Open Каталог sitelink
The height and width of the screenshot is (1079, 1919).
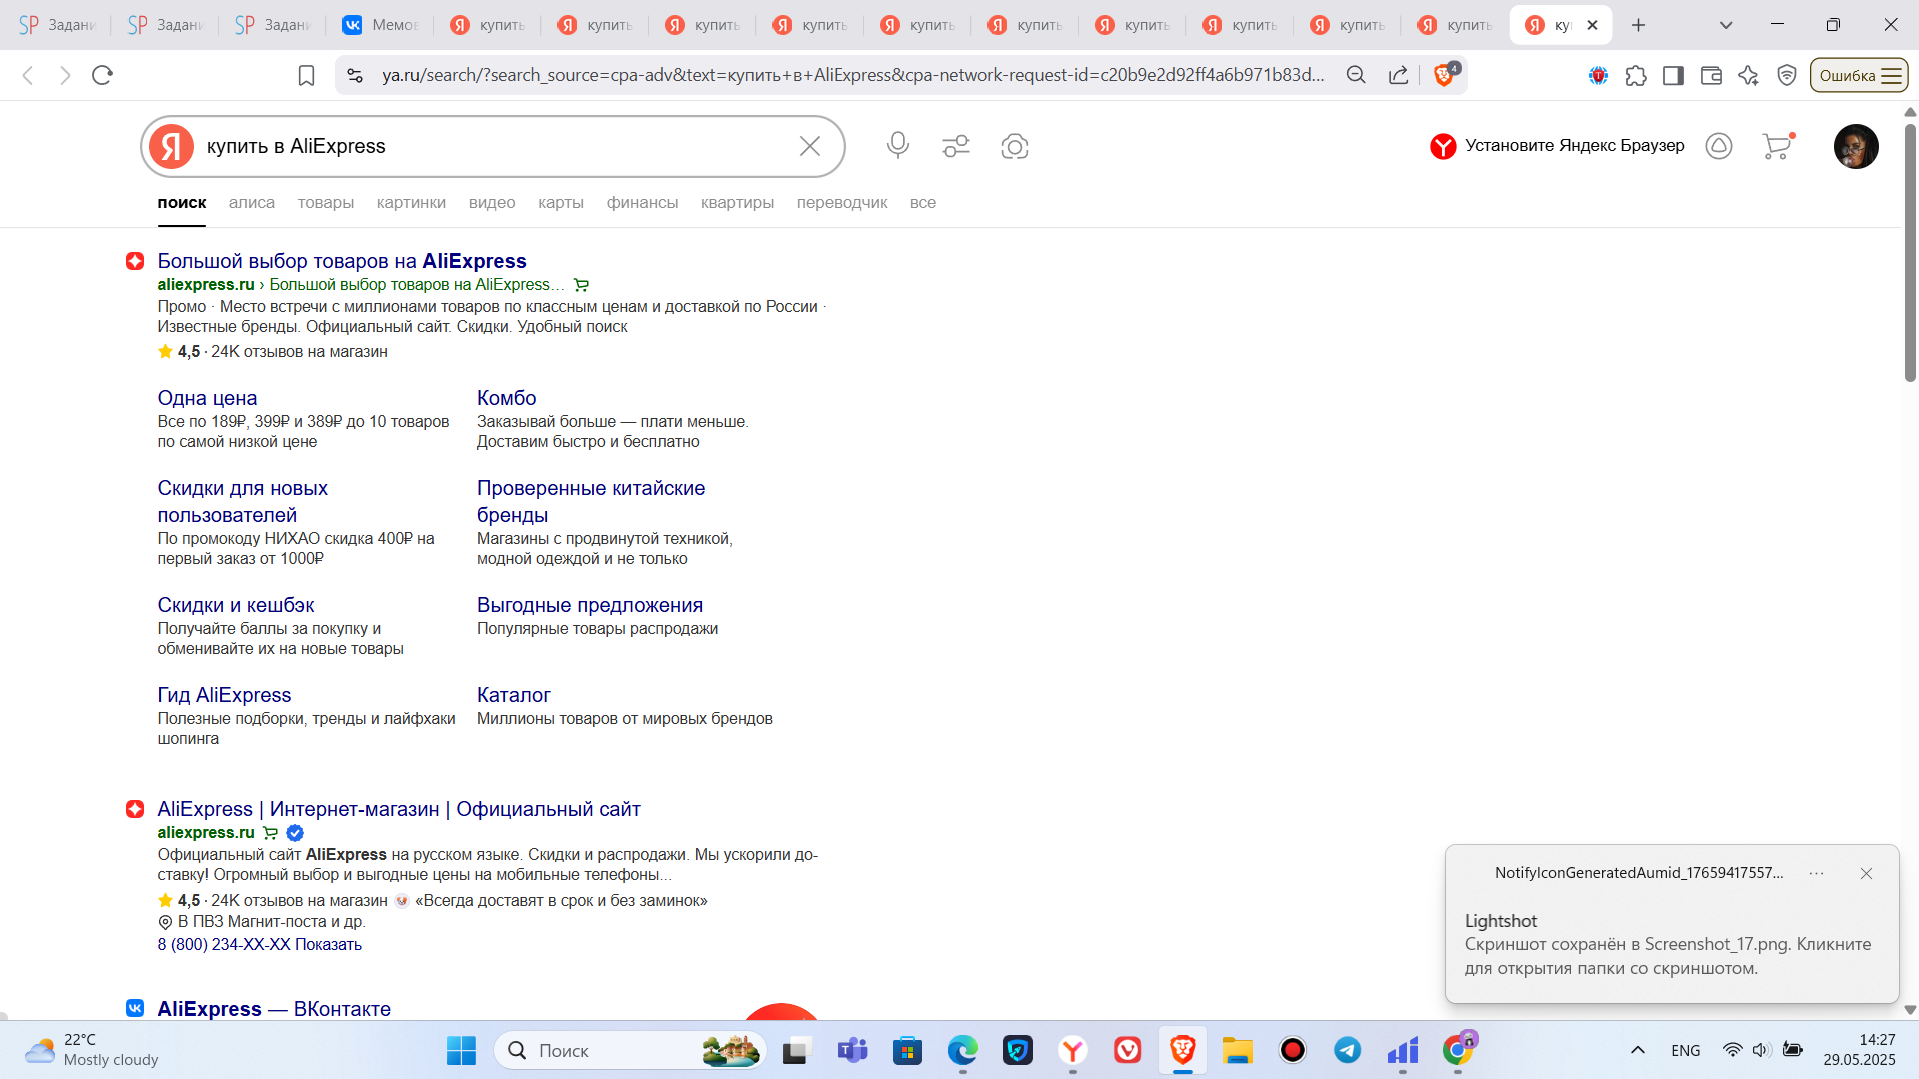(514, 695)
